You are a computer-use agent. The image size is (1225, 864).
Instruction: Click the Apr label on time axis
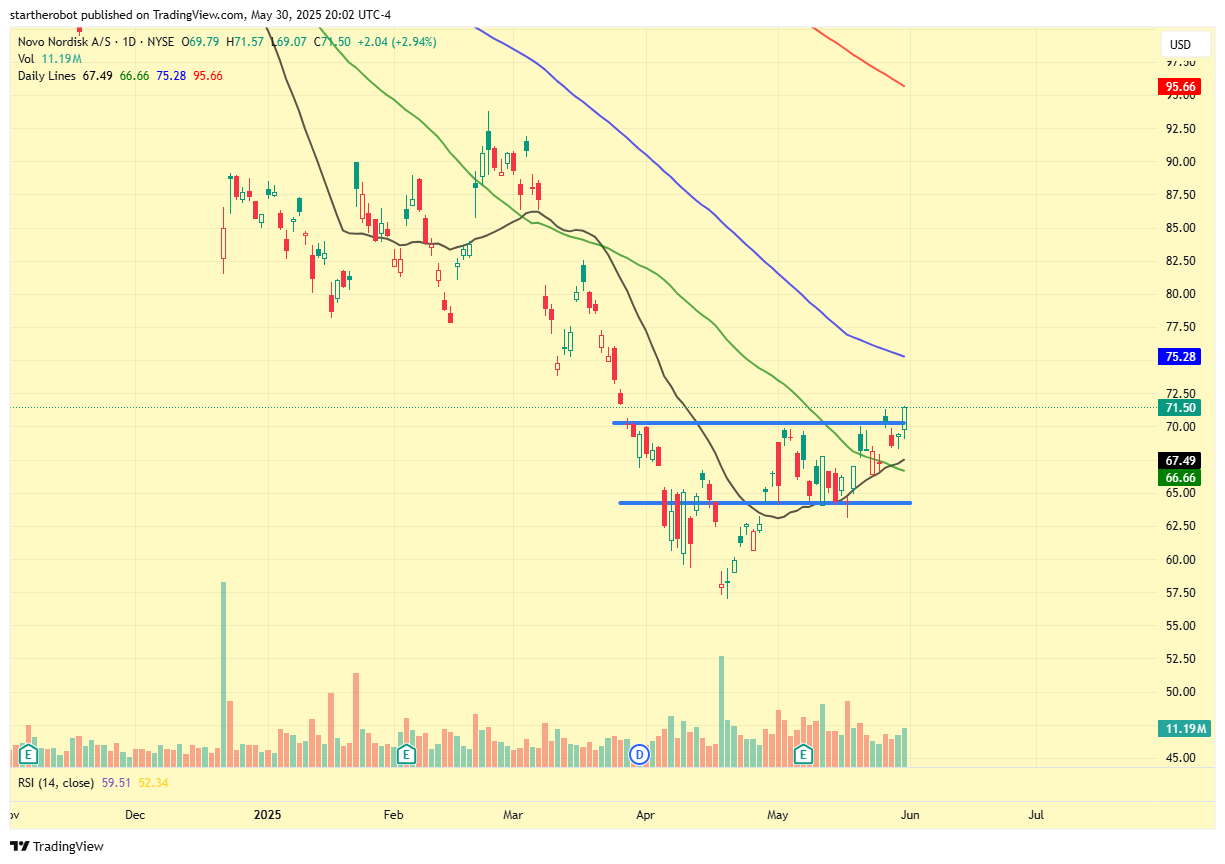click(646, 815)
